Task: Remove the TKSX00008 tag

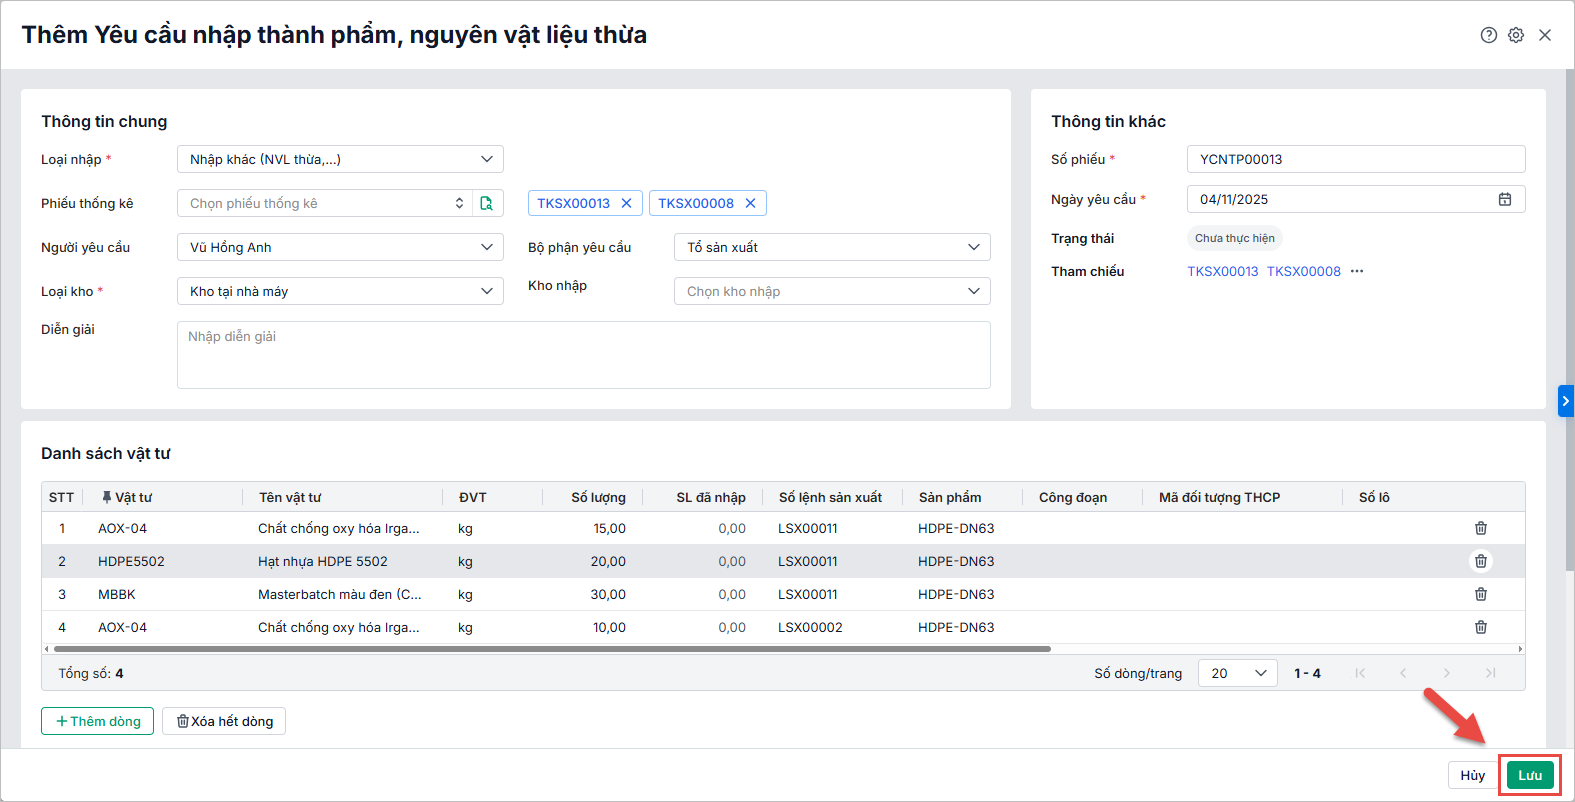Action: click(x=750, y=203)
